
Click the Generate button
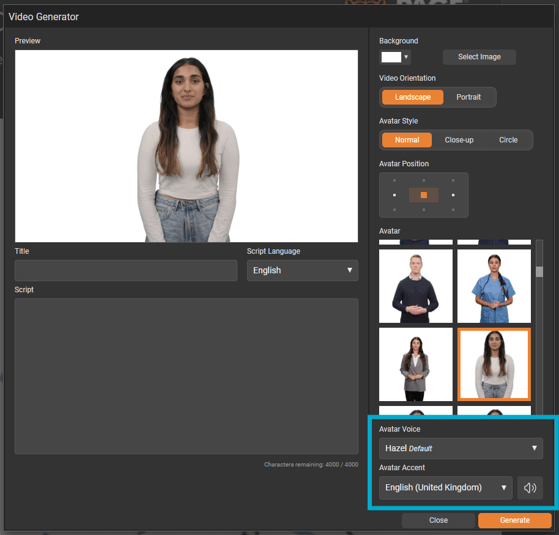514,520
